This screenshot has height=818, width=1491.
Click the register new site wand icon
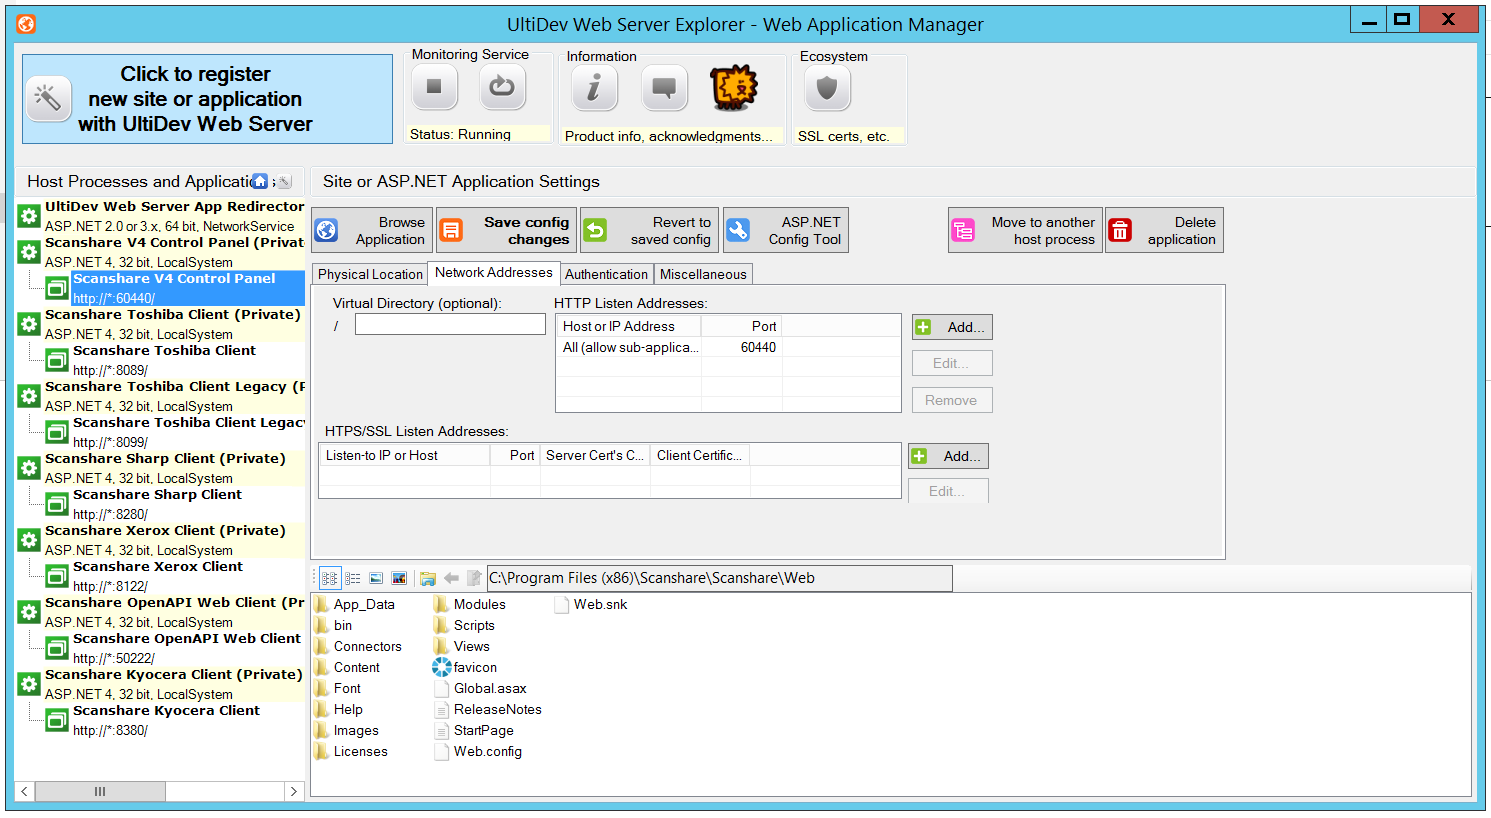[x=48, y=98]
